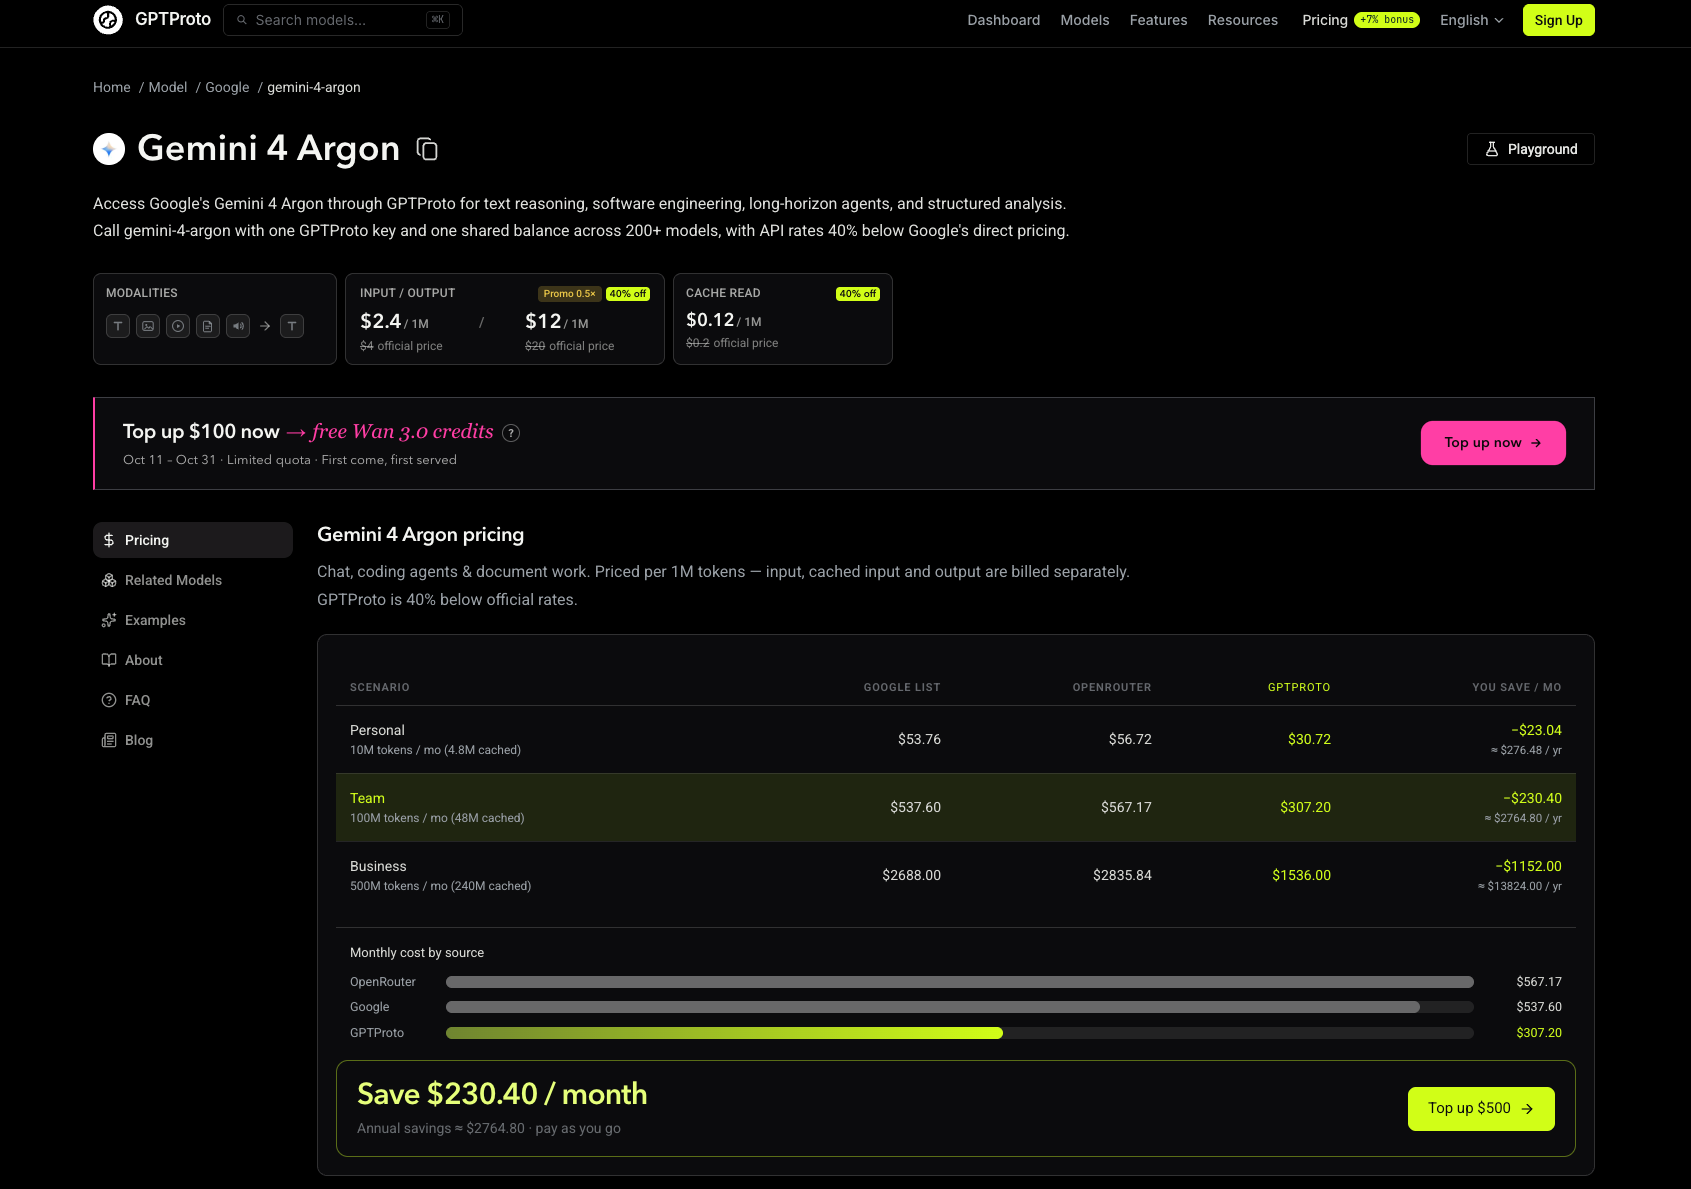Open the Playground button

coord(1530,149)
